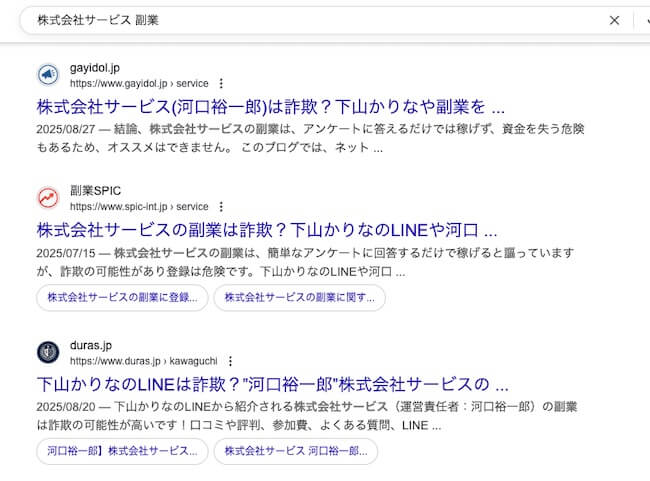Image resolution: width=650 pixels, height=481 pixels.
Task: Click the sitelink chip 株式会社サービスの副業に登録...
Action: tap(122, 298)
